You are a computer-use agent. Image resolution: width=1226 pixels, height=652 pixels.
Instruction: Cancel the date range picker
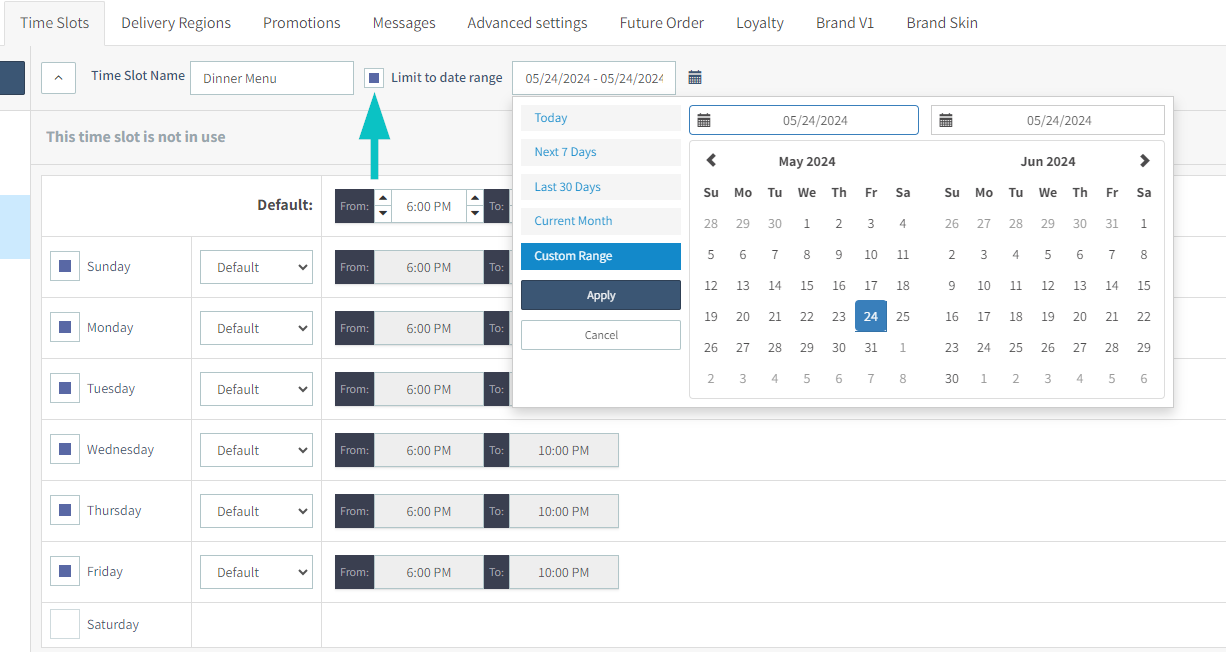tap(601, 335)
